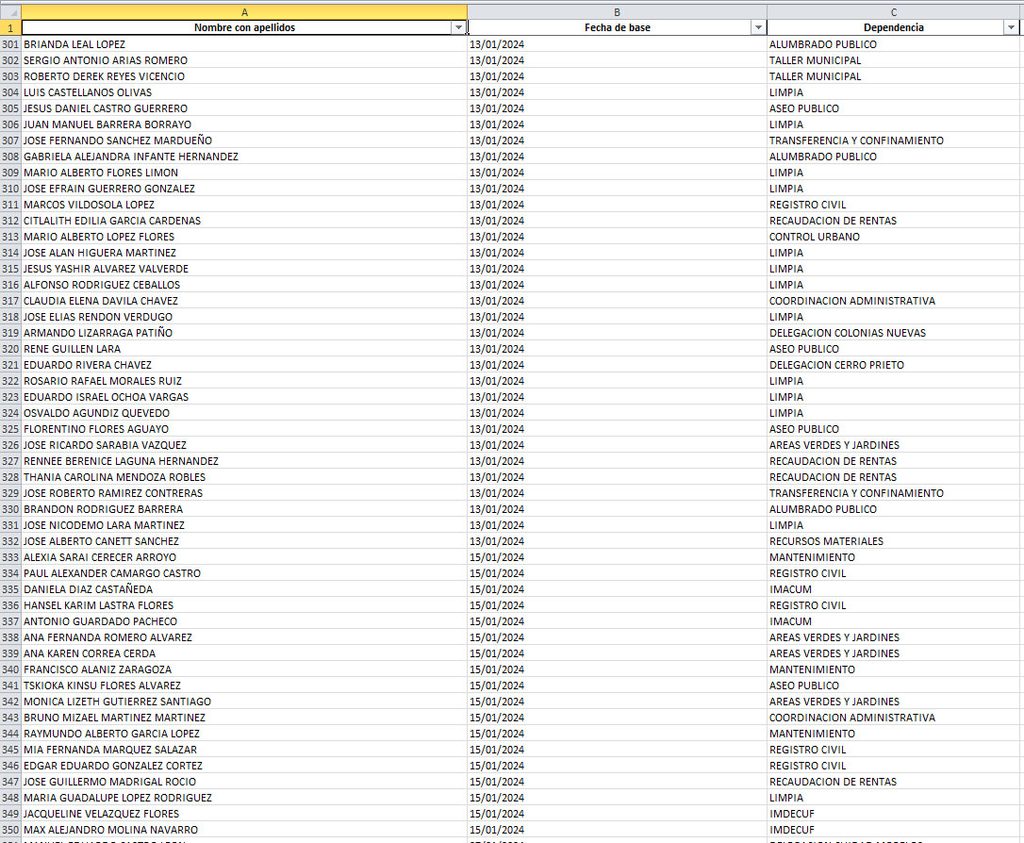Open the filter dropdown for Fecha de base

(x=758, y=27)
